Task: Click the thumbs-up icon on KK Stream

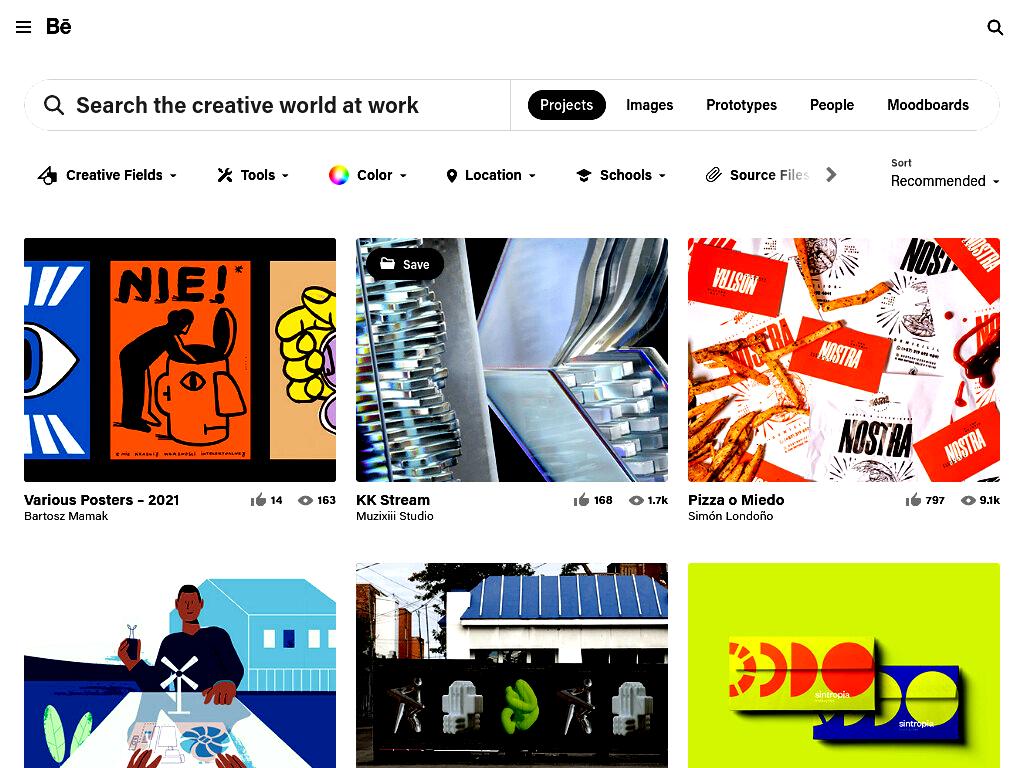Action: (581, 500)
